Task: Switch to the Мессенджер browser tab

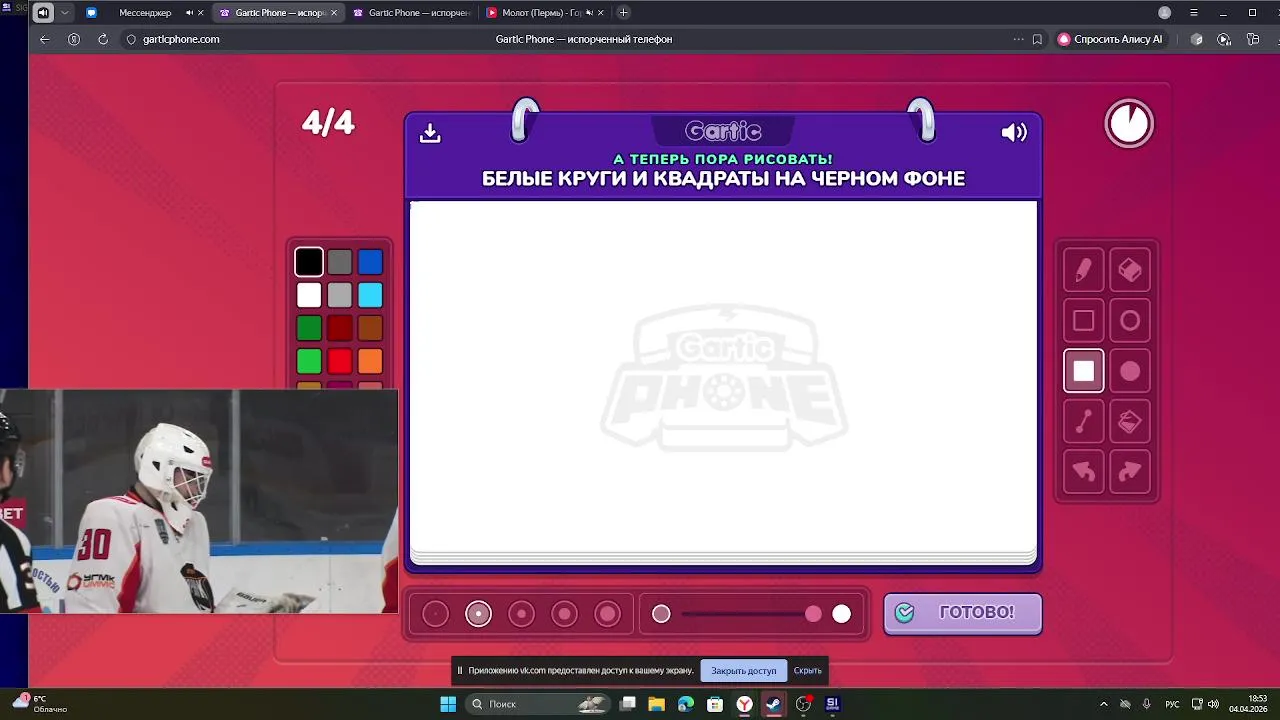Action: click(145, 13)
